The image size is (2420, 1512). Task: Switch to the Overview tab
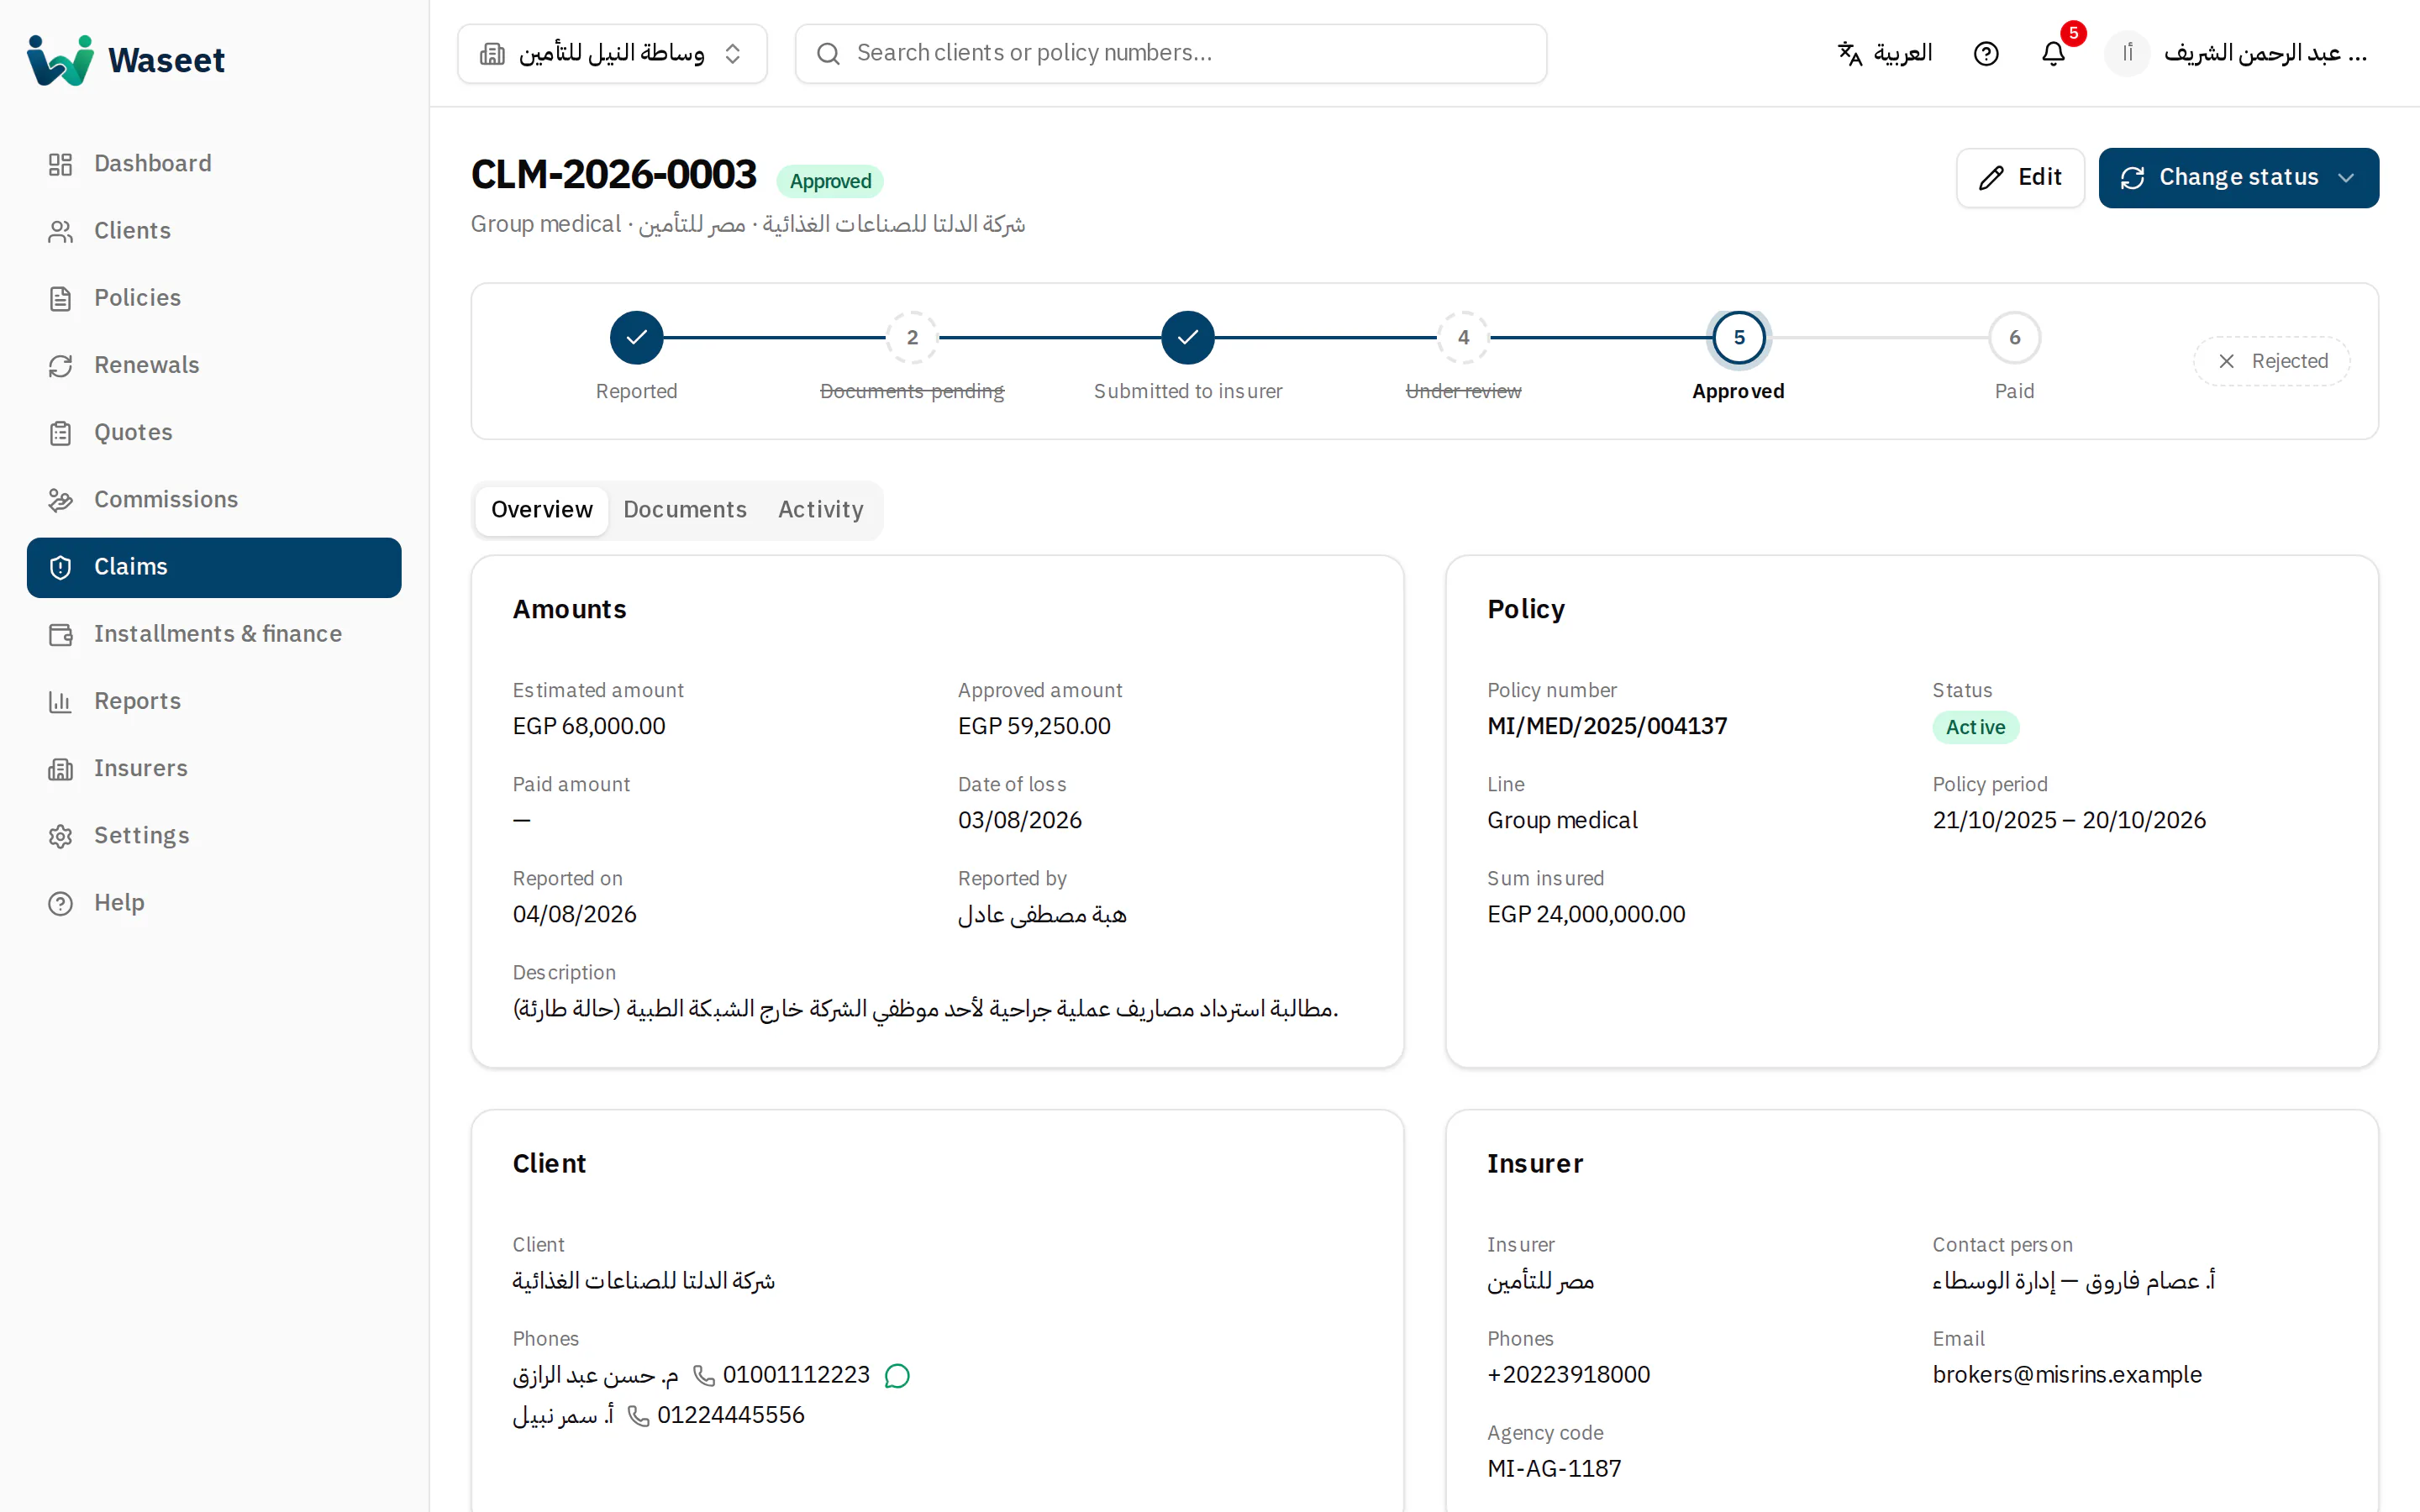tap(541, 510)
